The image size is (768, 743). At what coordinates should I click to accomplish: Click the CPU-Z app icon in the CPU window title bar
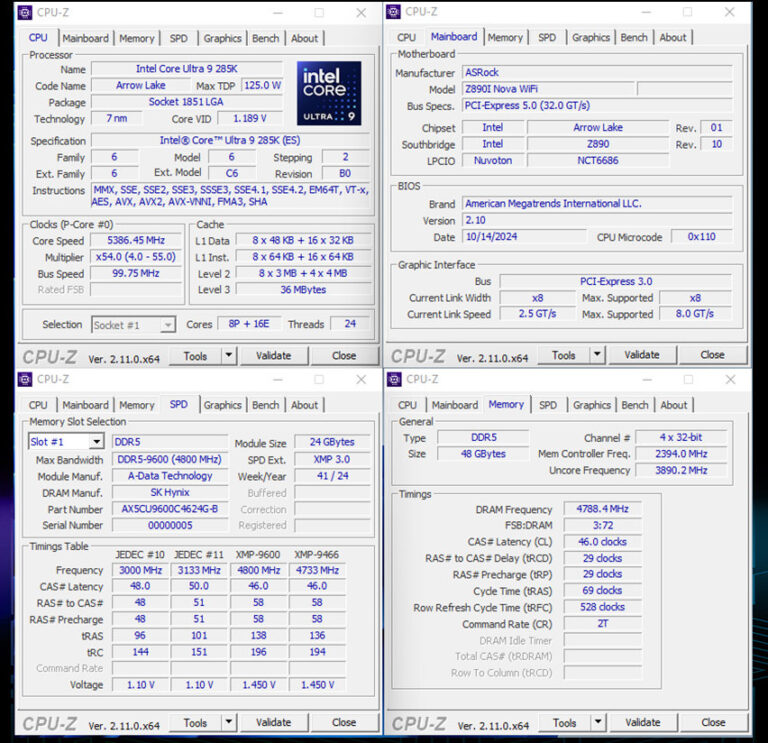pos(25,12)
